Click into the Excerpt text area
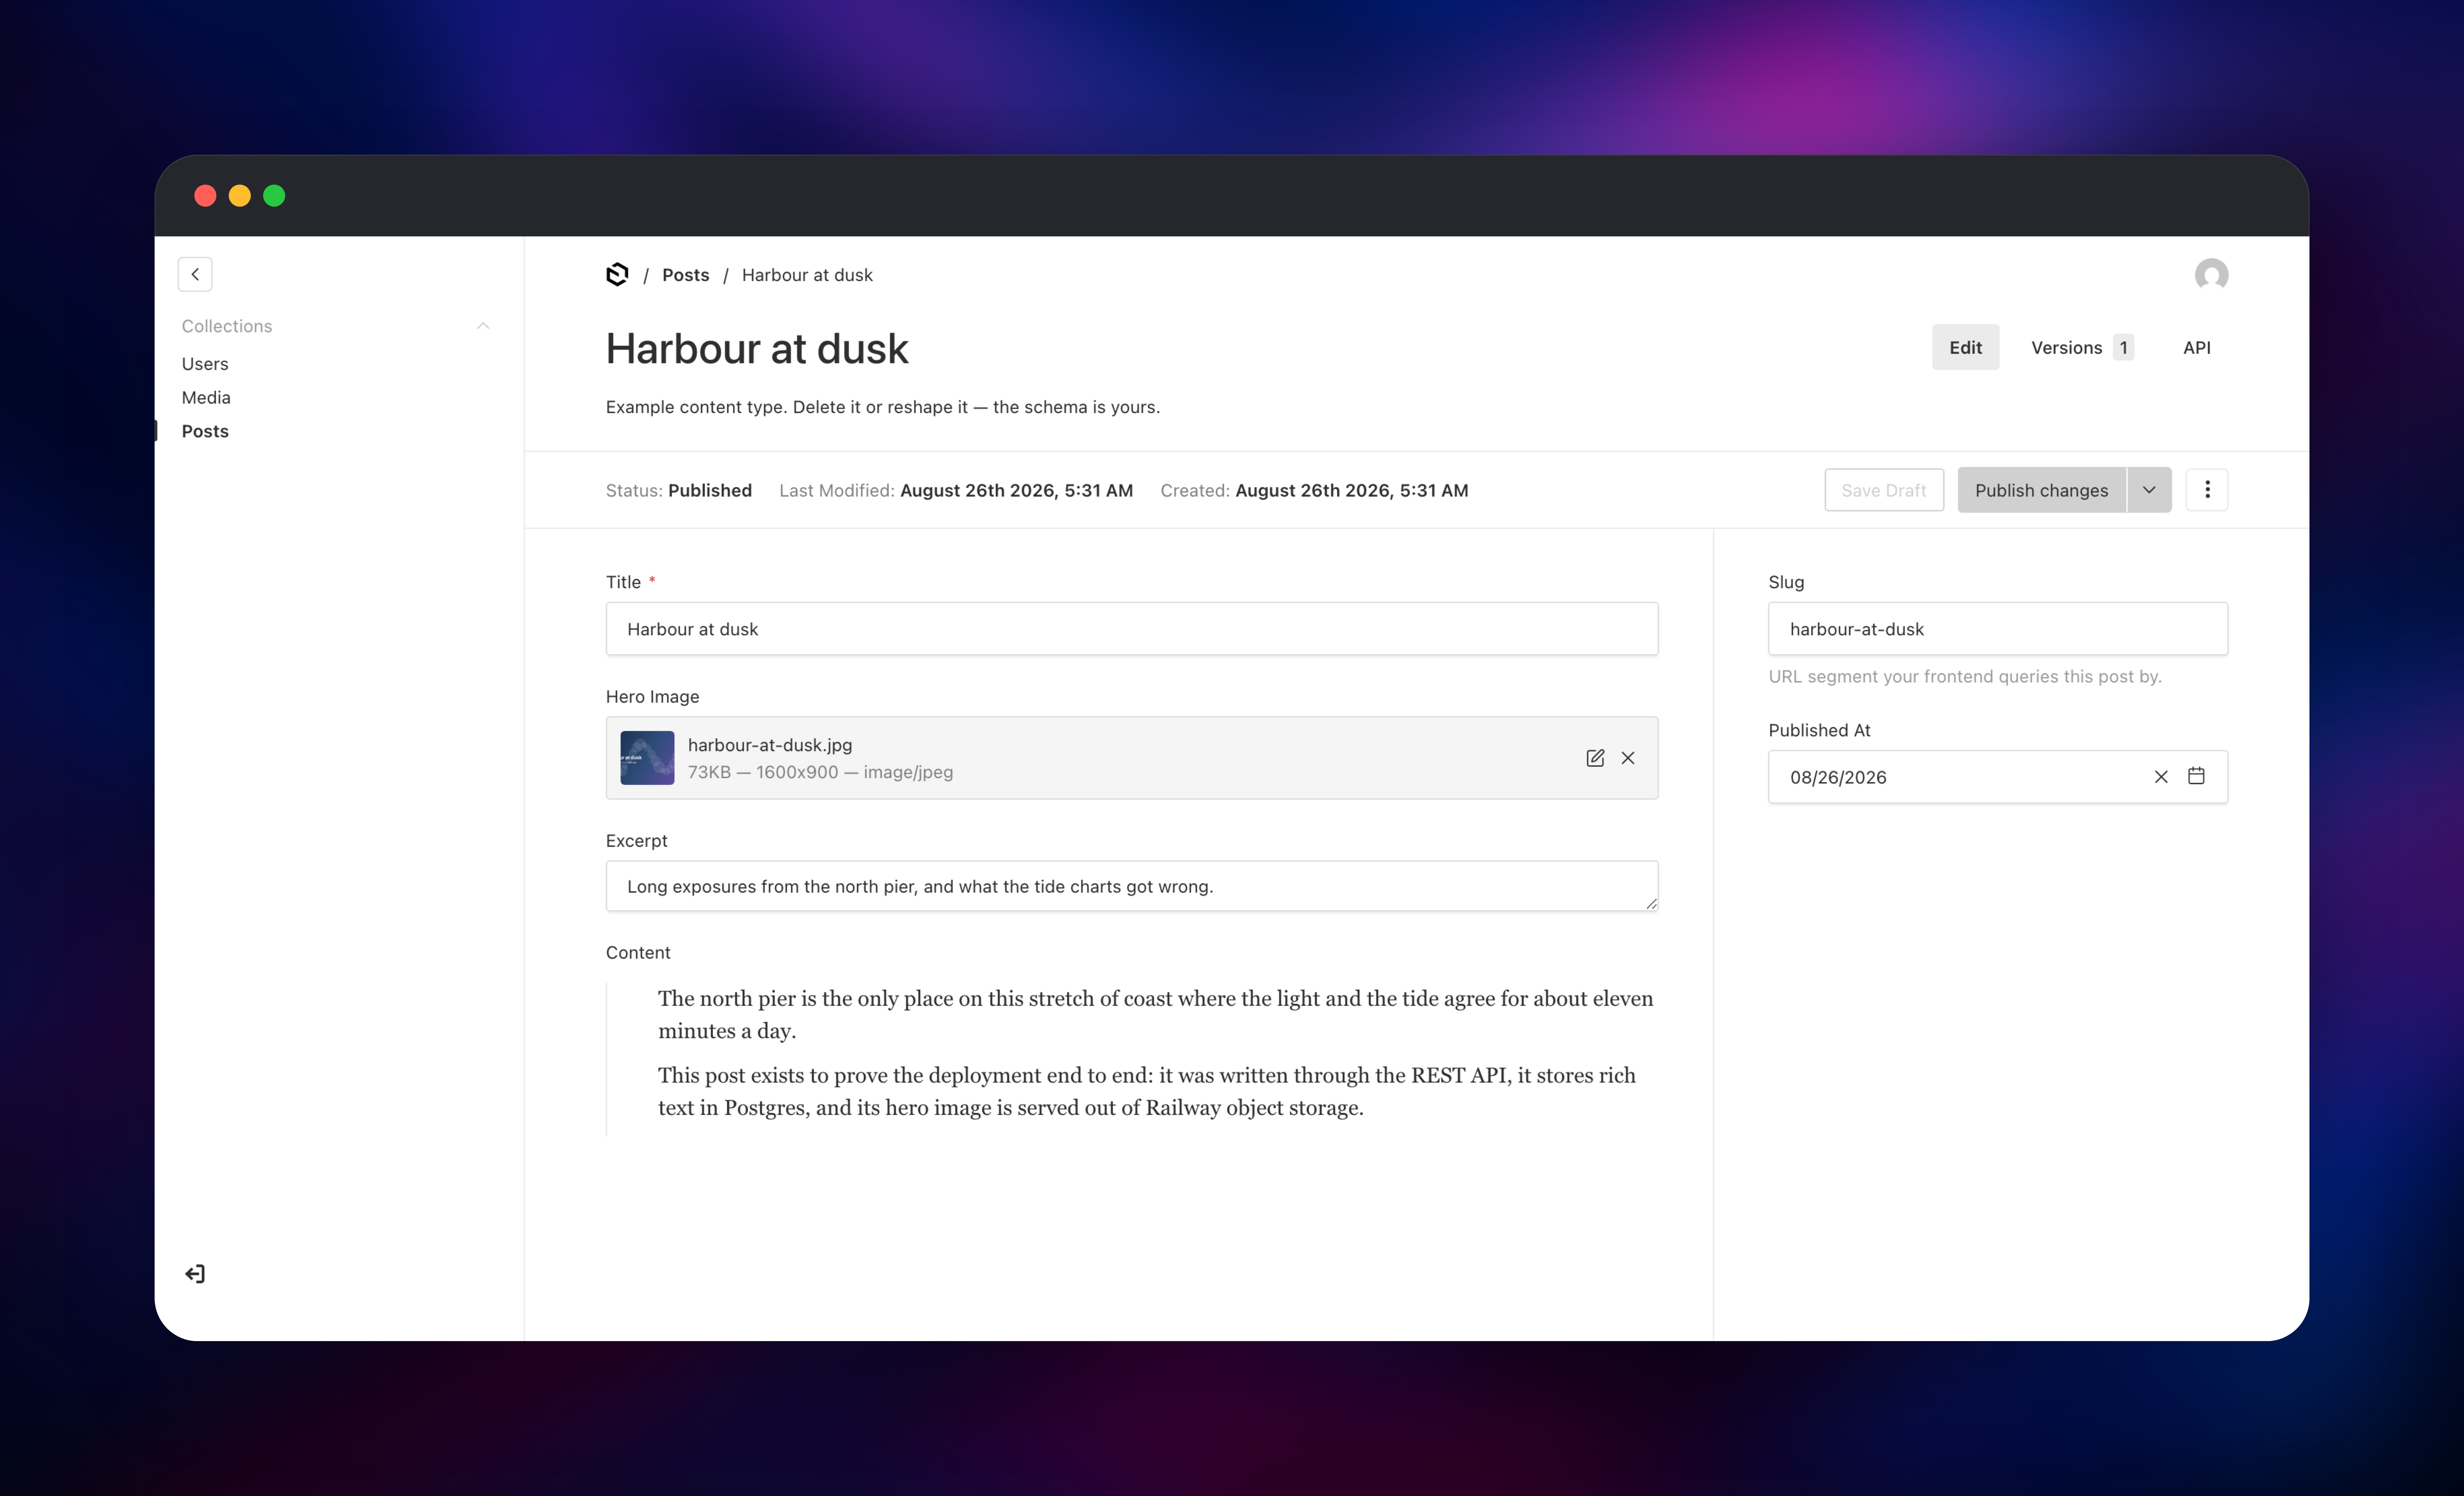The image size is (2464, 1496). [x=1132, y=886]
